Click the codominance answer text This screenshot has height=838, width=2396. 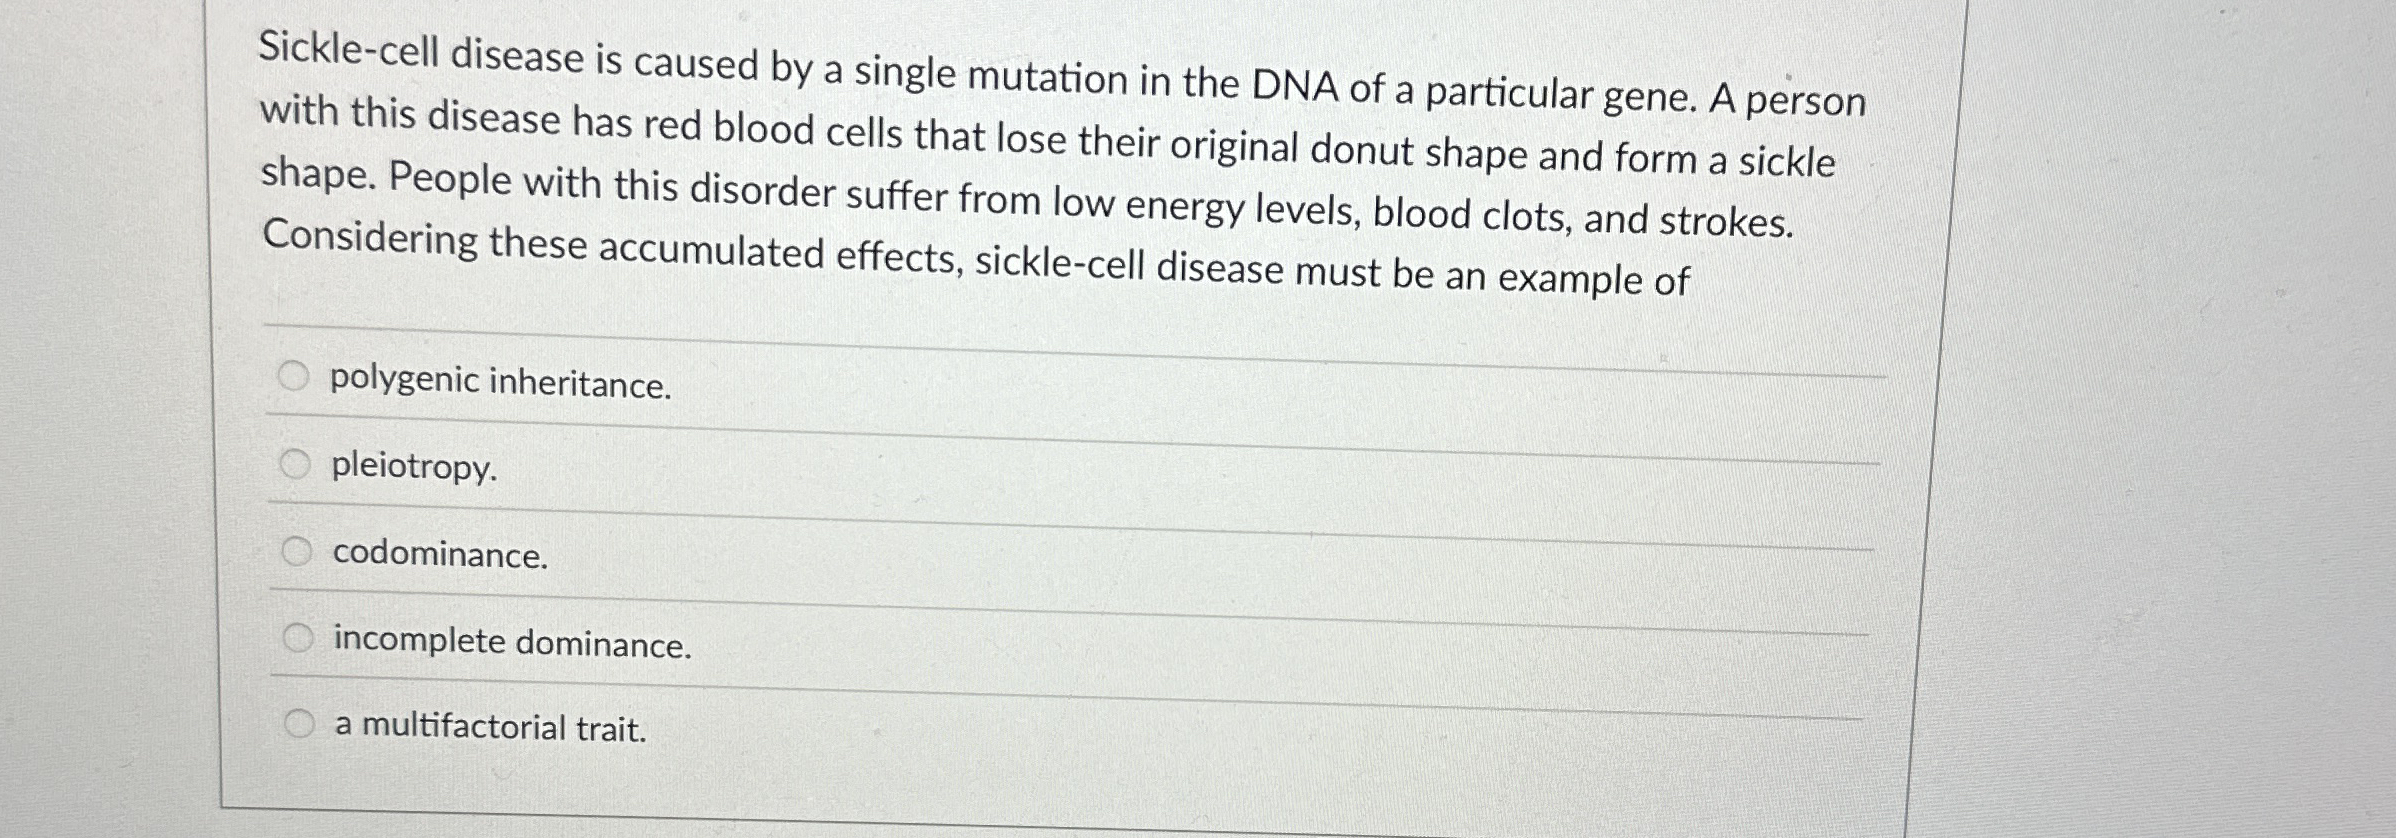[438, 555]
